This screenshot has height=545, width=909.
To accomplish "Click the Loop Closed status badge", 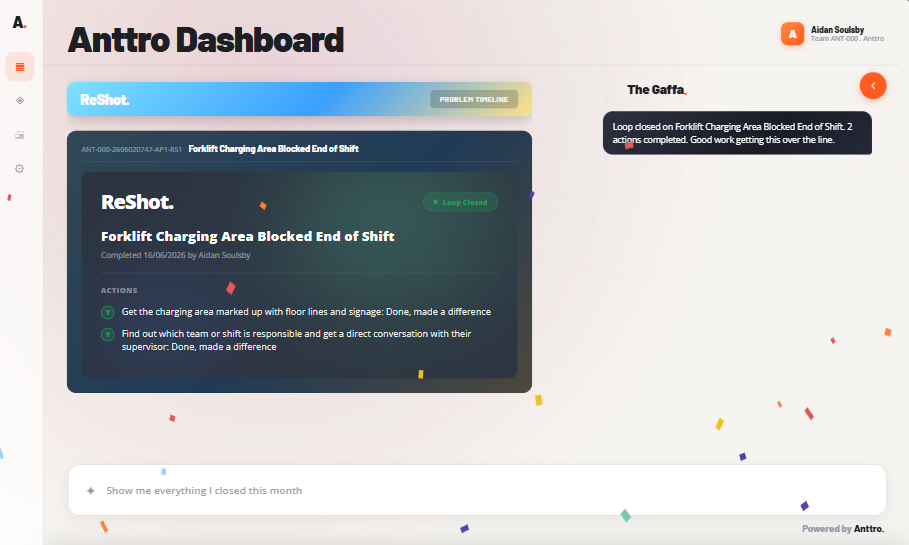I will click(460, 202).
